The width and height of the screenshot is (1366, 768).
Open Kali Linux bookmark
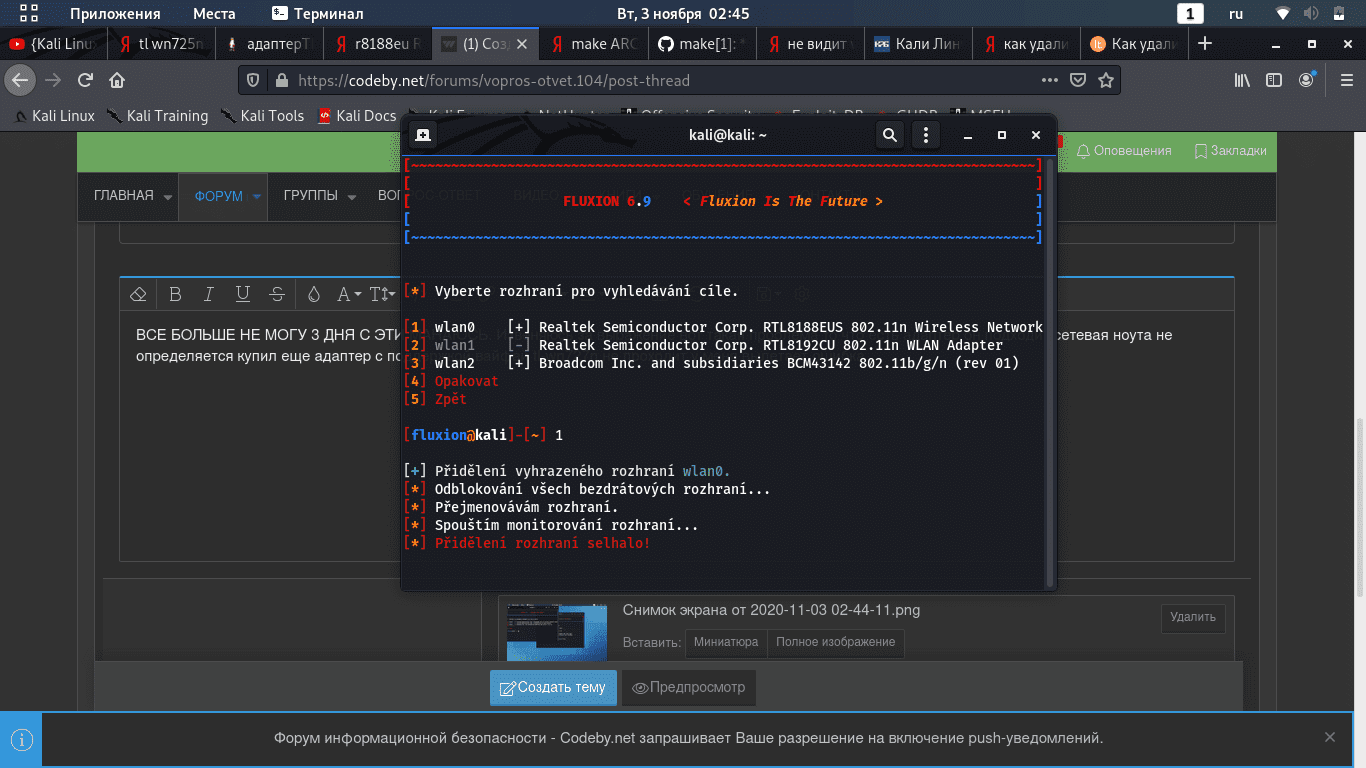[x=54, y=116]
